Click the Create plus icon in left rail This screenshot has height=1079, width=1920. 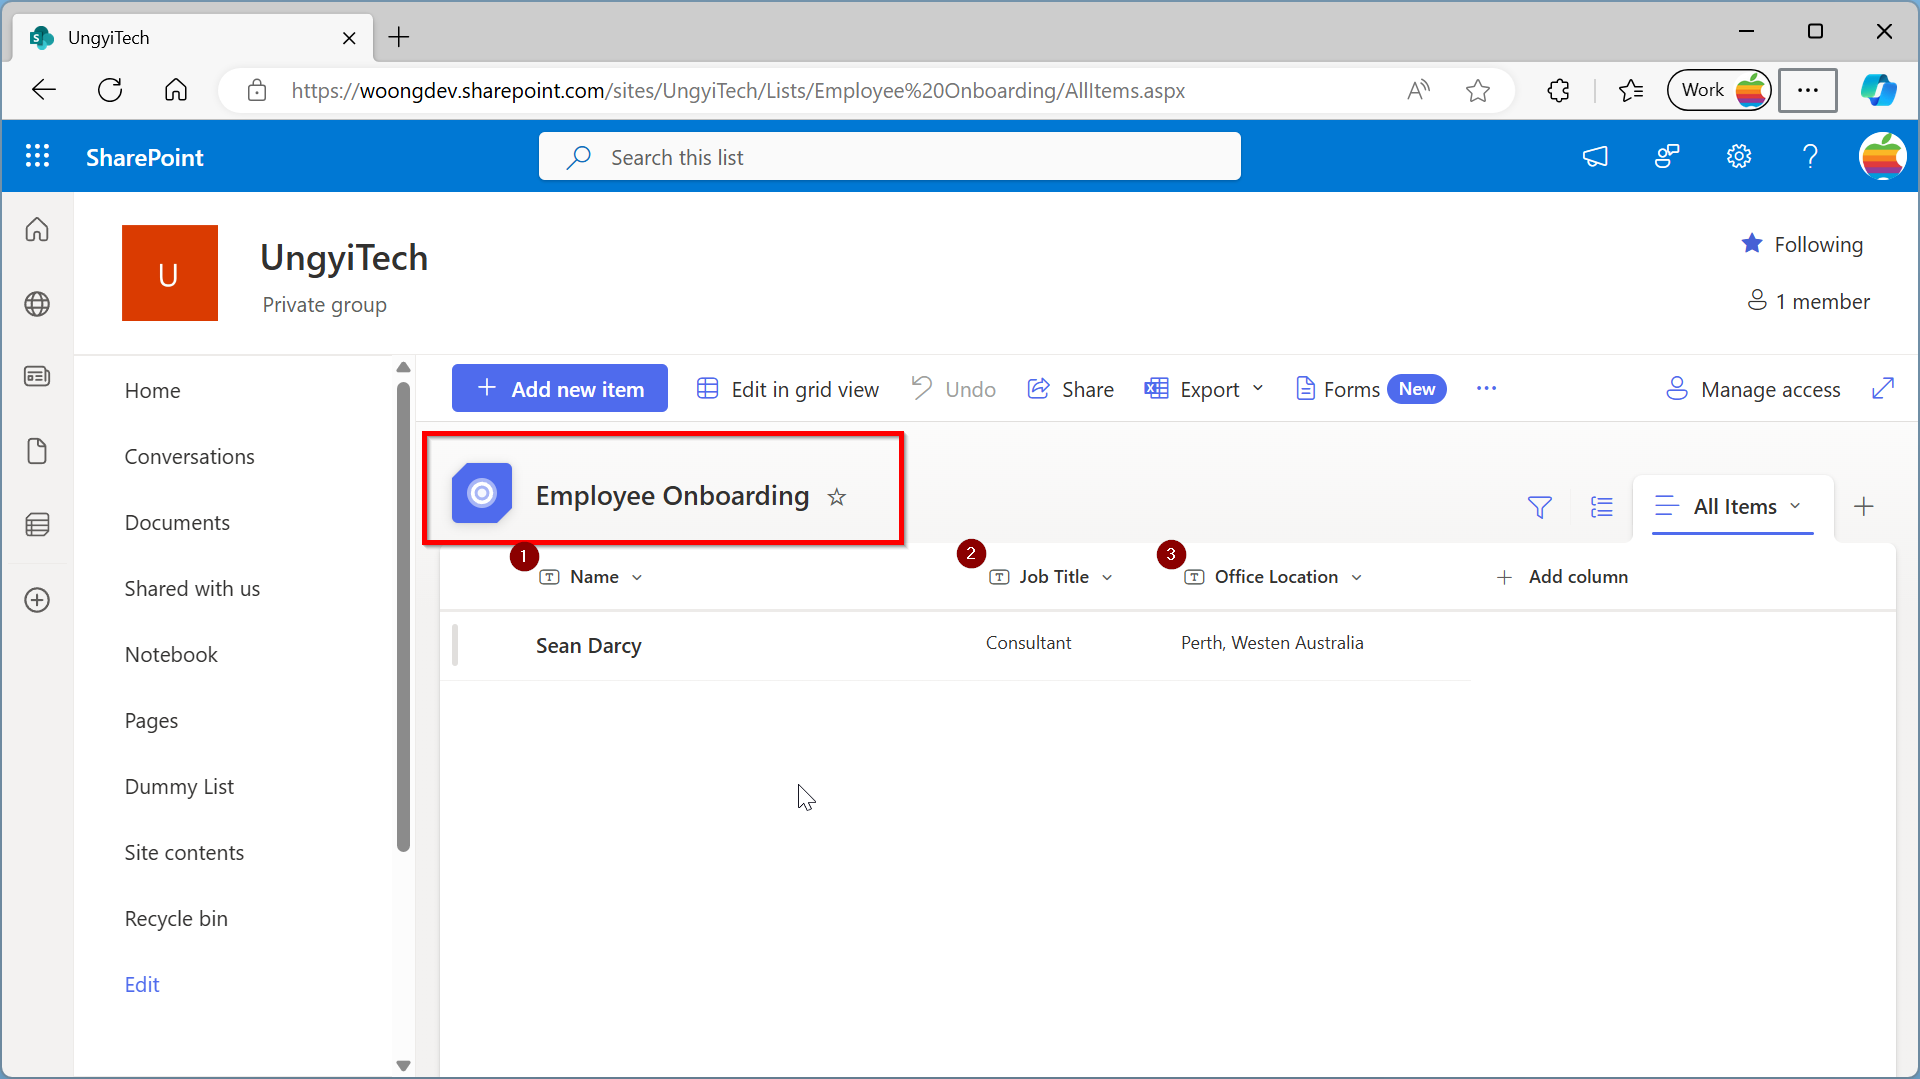pos(37,600)
